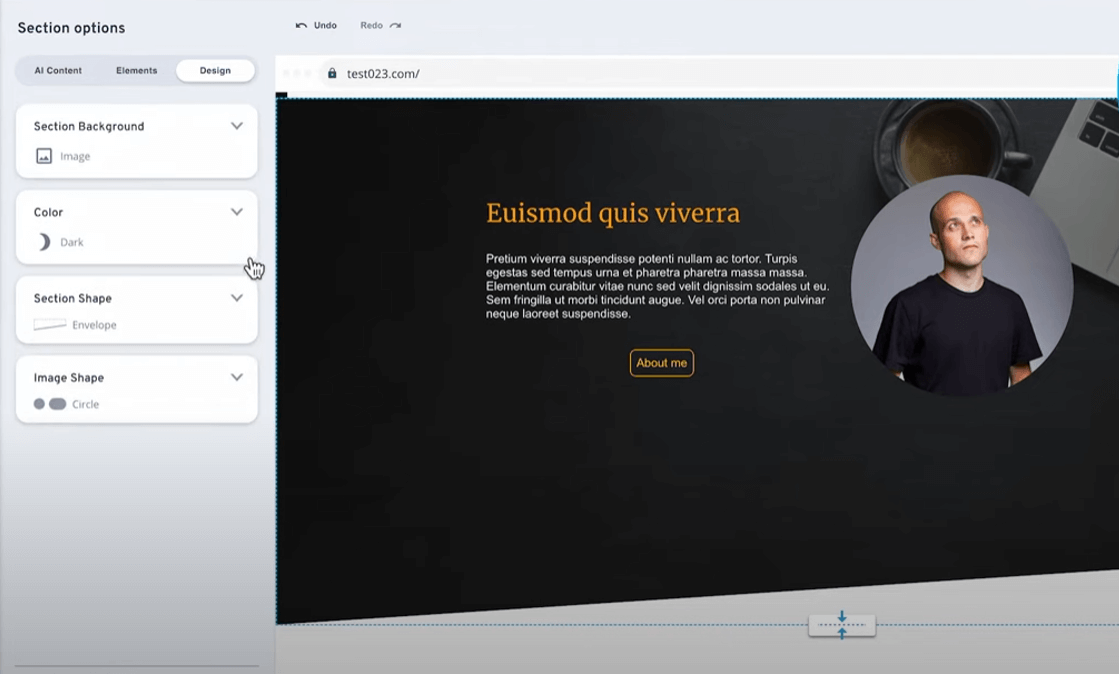The width and height of the screenshot is (1119, 674).
Task: Open the Section Shape dropdown
Action: click(x=237, y=298)
